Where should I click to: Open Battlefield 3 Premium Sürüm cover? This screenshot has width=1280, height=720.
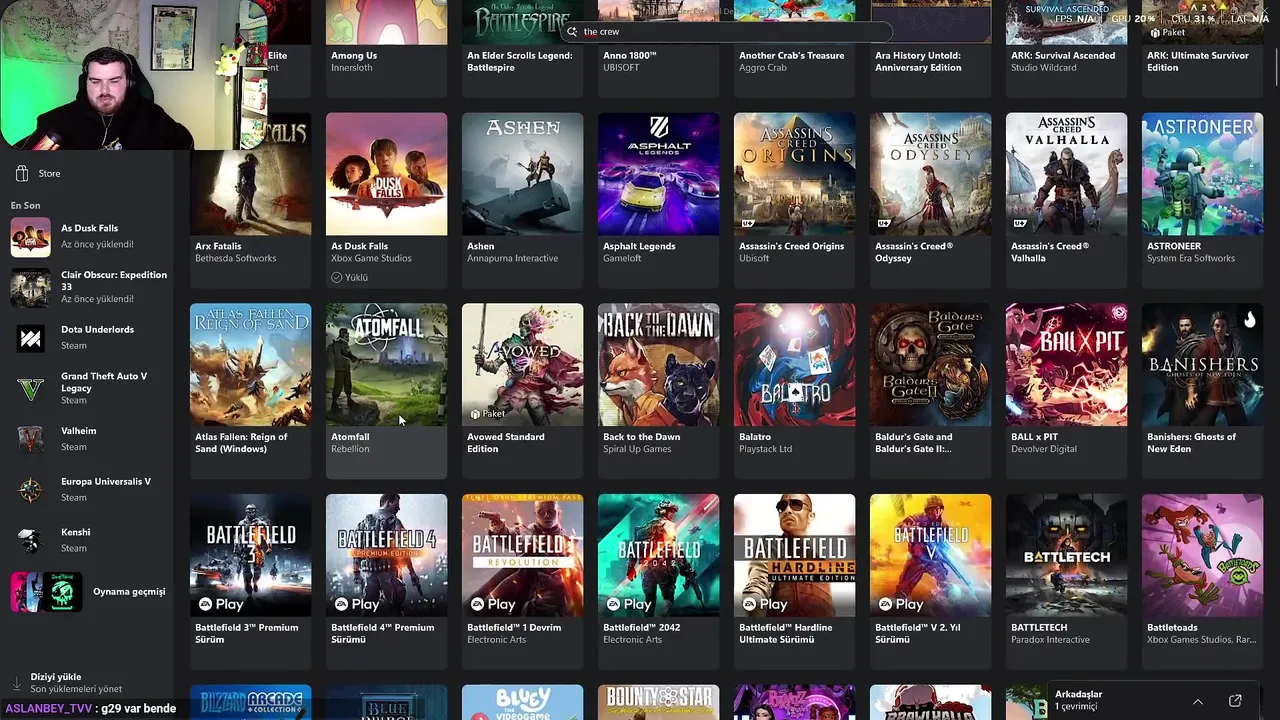click(250, 556)
